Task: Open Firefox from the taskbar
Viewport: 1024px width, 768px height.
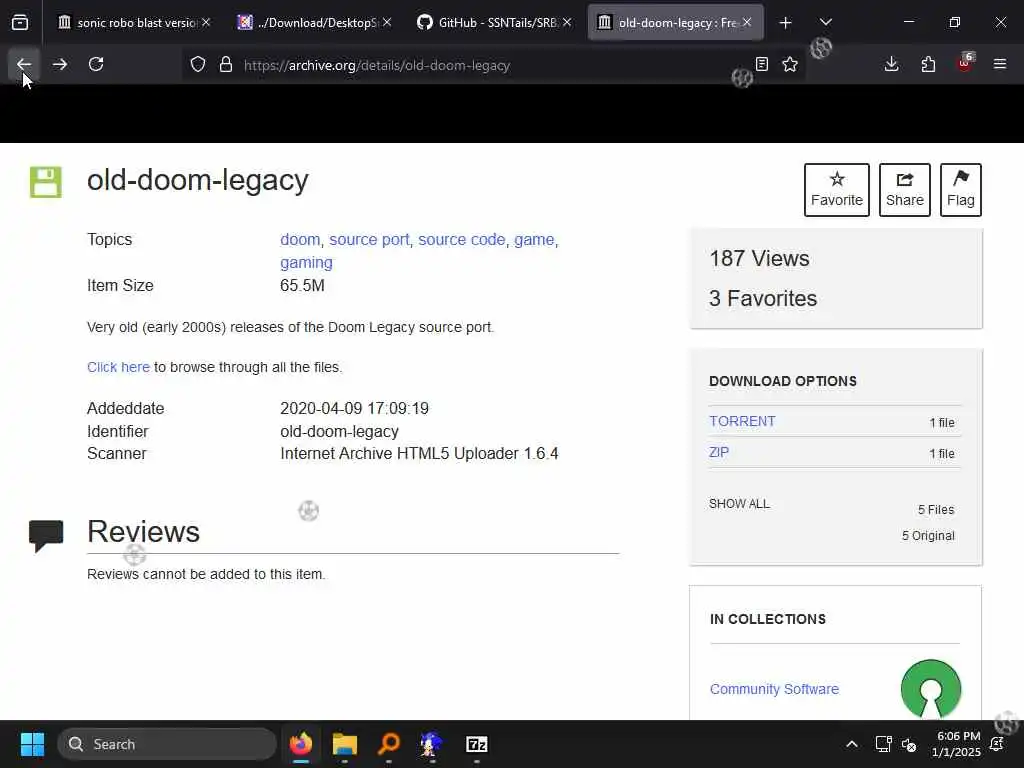Action: [300, 744]
